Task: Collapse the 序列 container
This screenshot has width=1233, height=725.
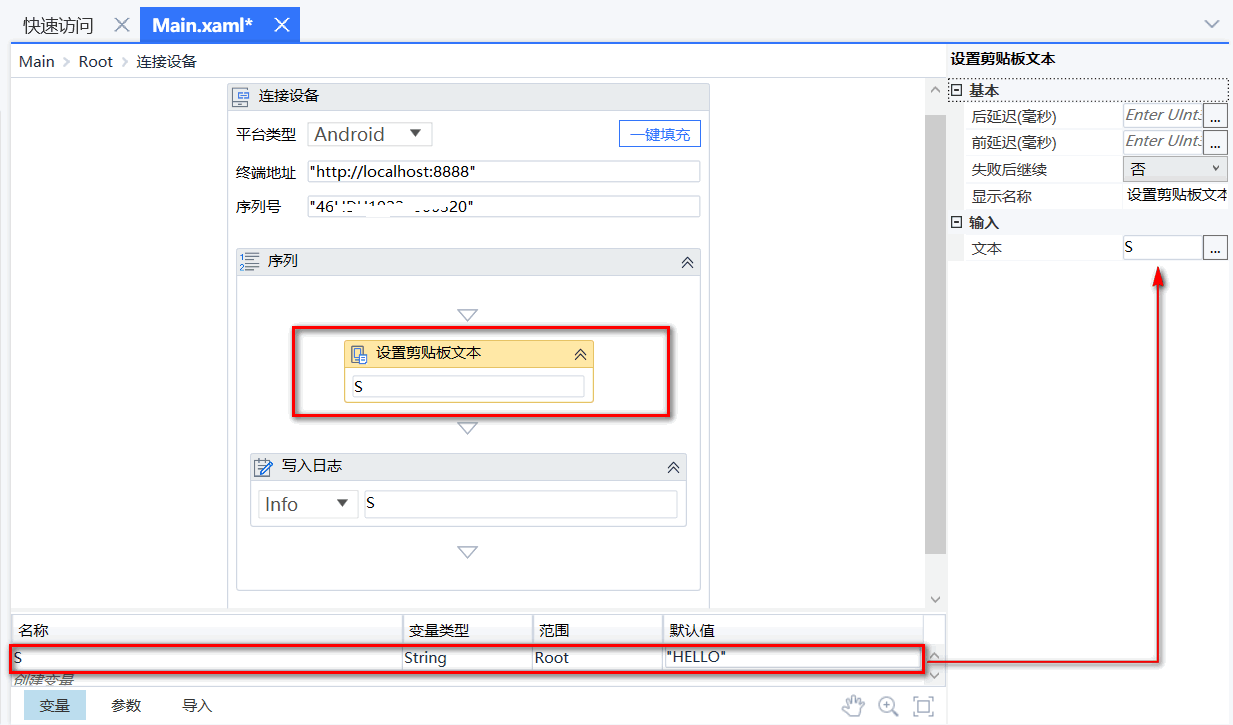Action: [x=687, y=262]
